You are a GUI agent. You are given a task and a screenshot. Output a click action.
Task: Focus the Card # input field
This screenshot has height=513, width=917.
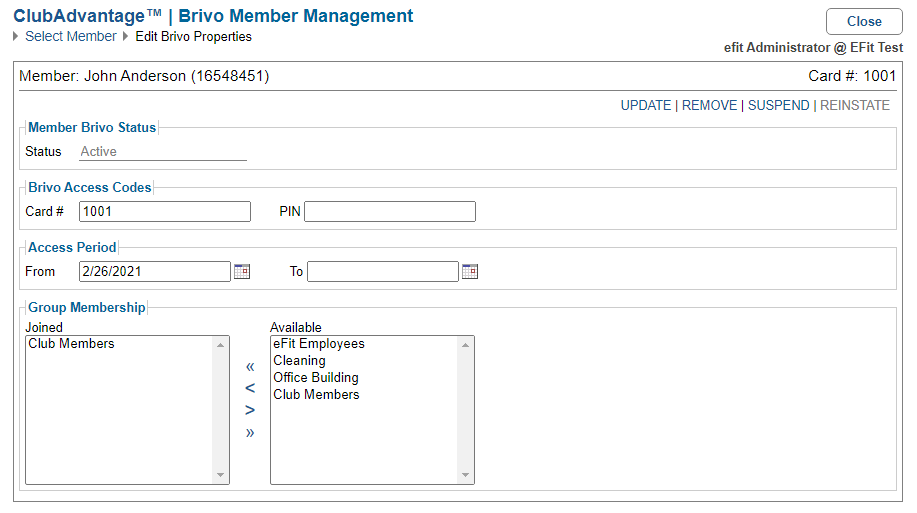(165, 211)
